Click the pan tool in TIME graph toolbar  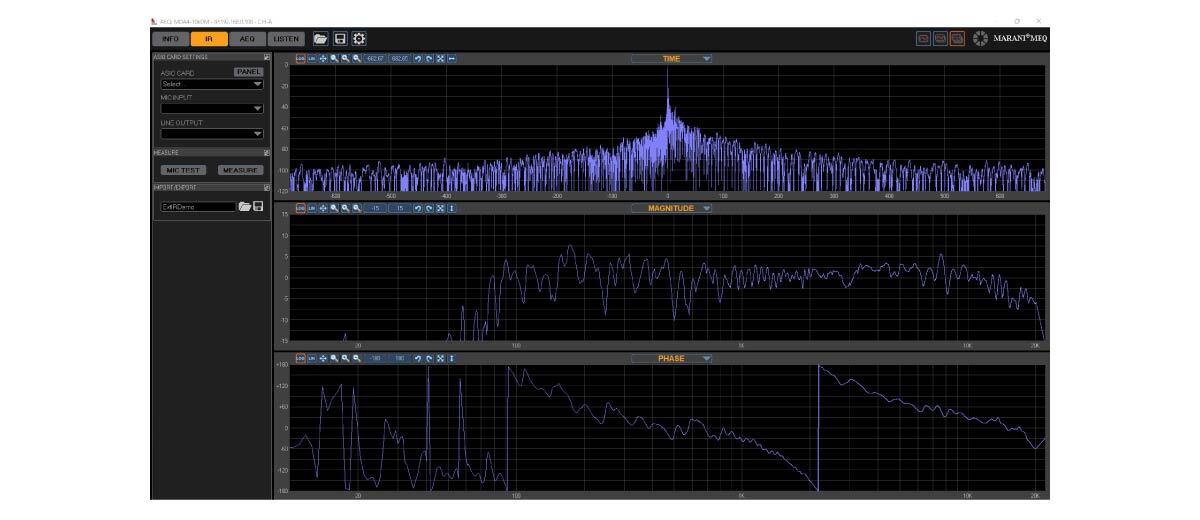point(322,59)
